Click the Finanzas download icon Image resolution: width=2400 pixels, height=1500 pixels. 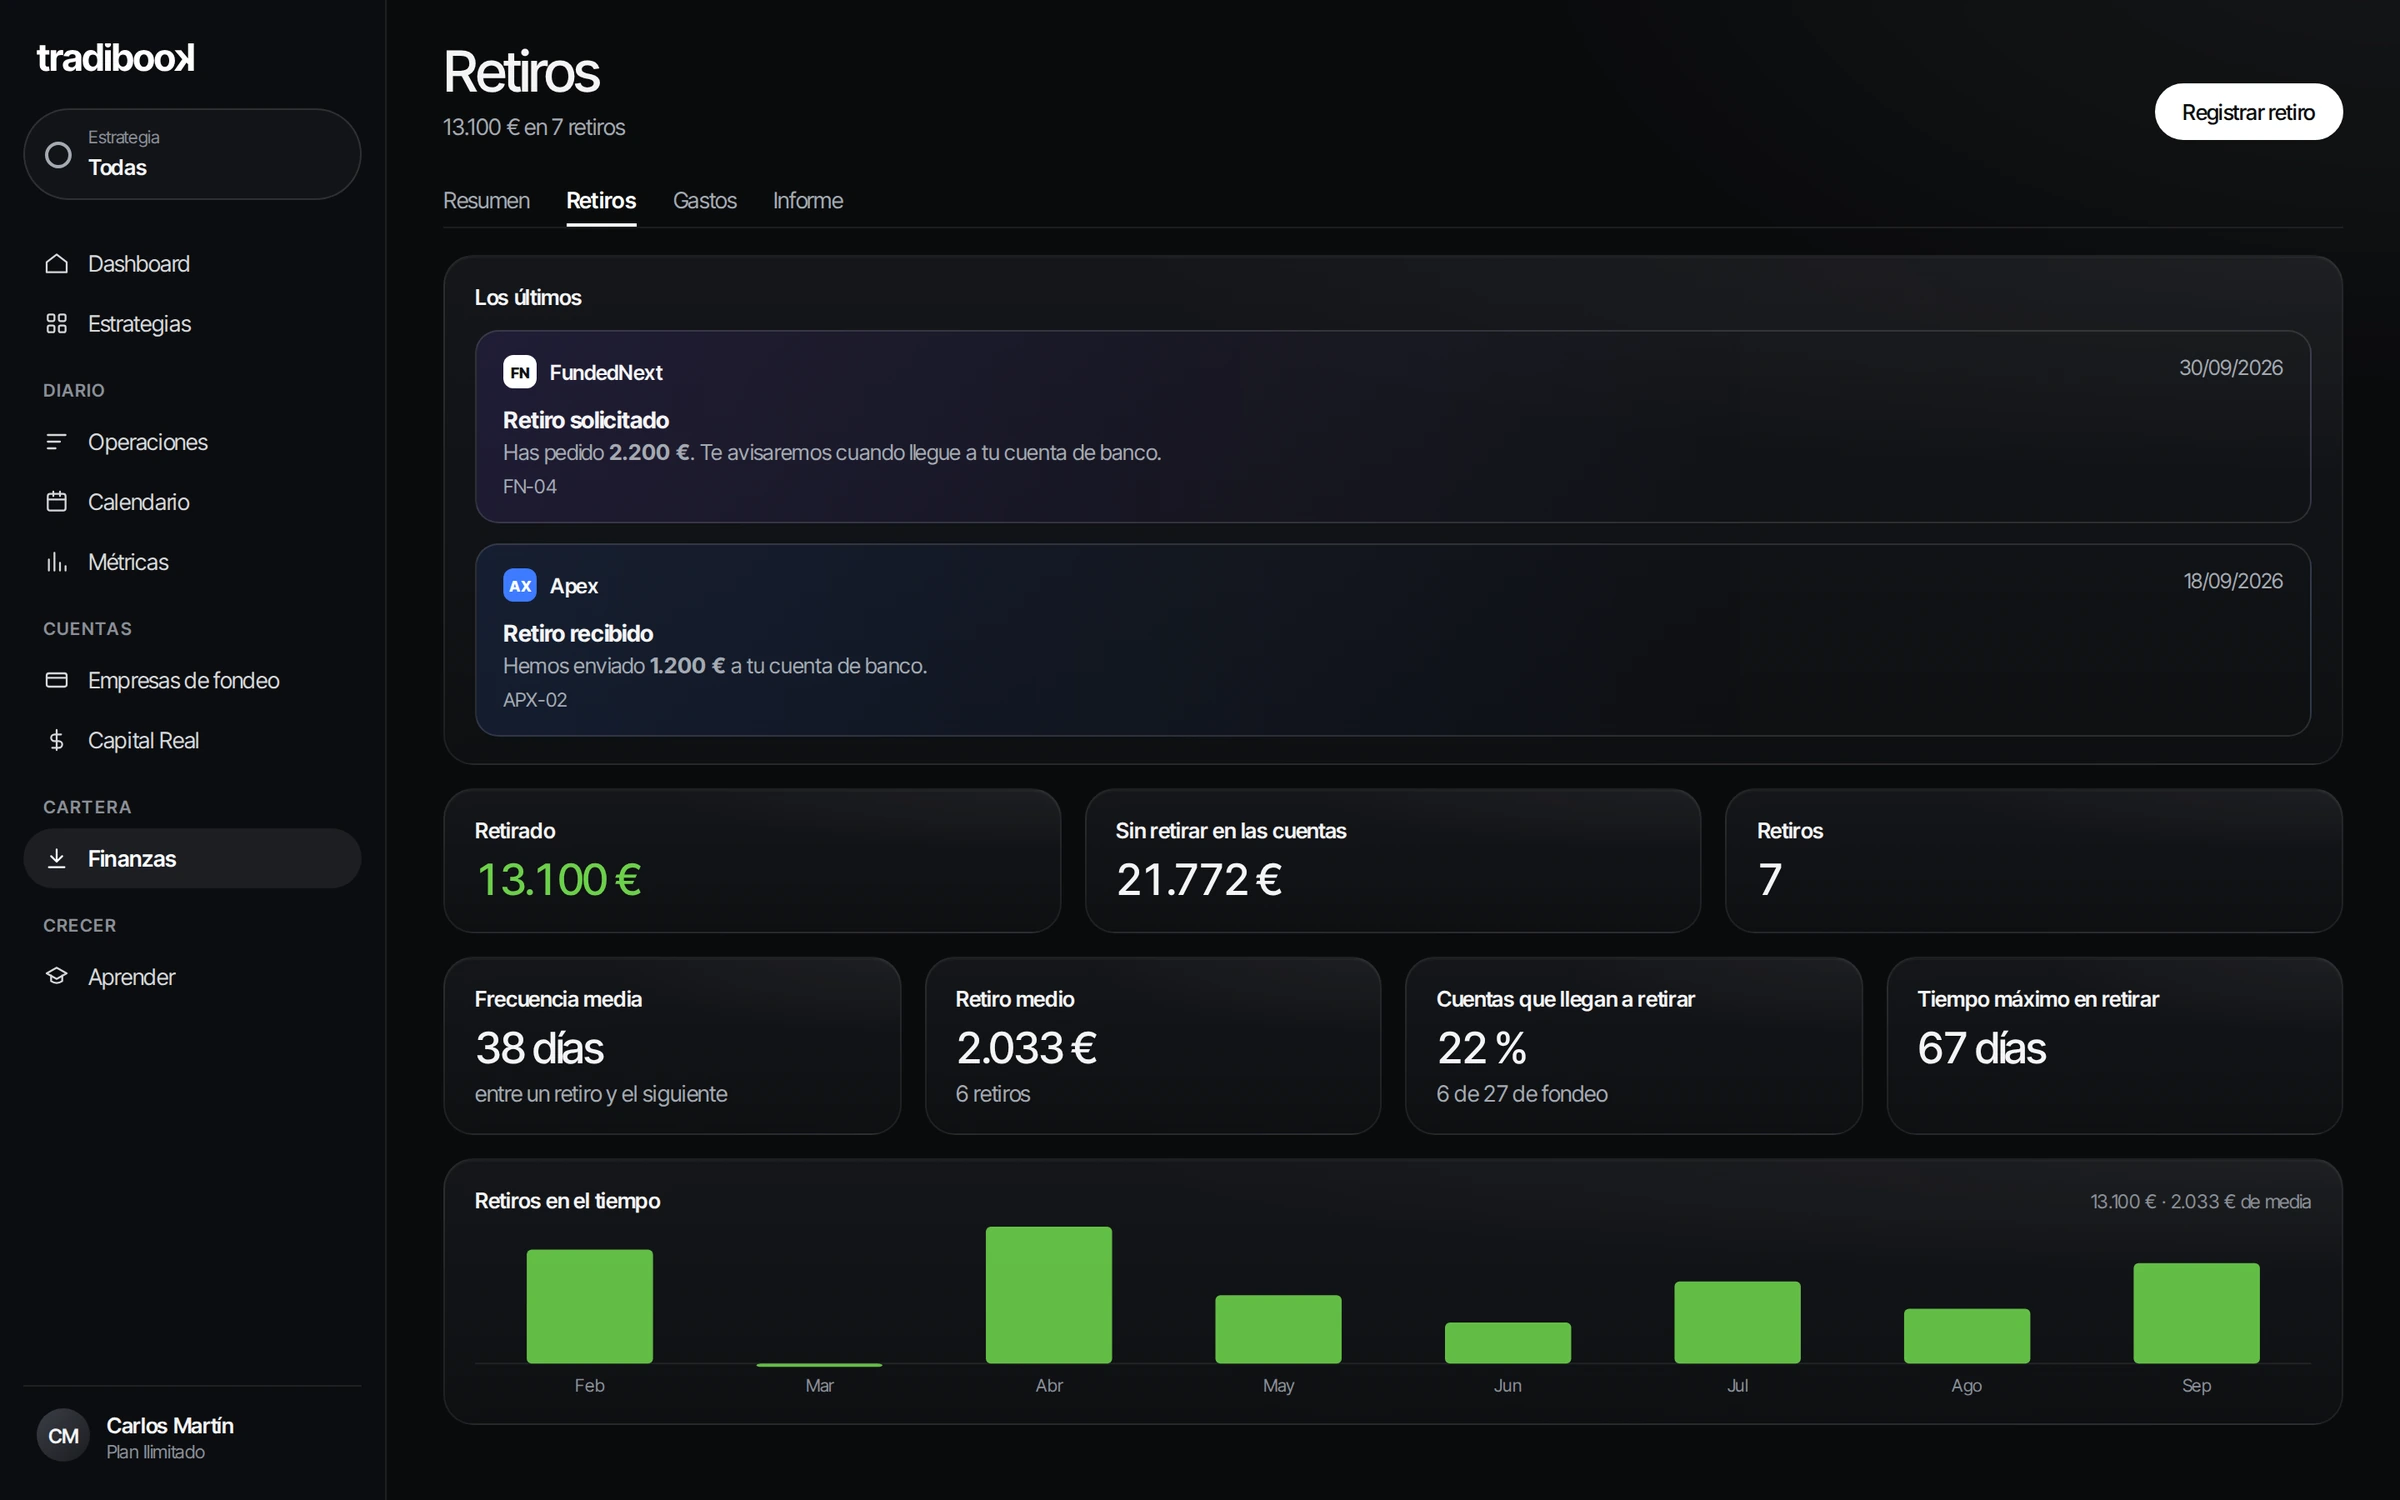[57, 858]
